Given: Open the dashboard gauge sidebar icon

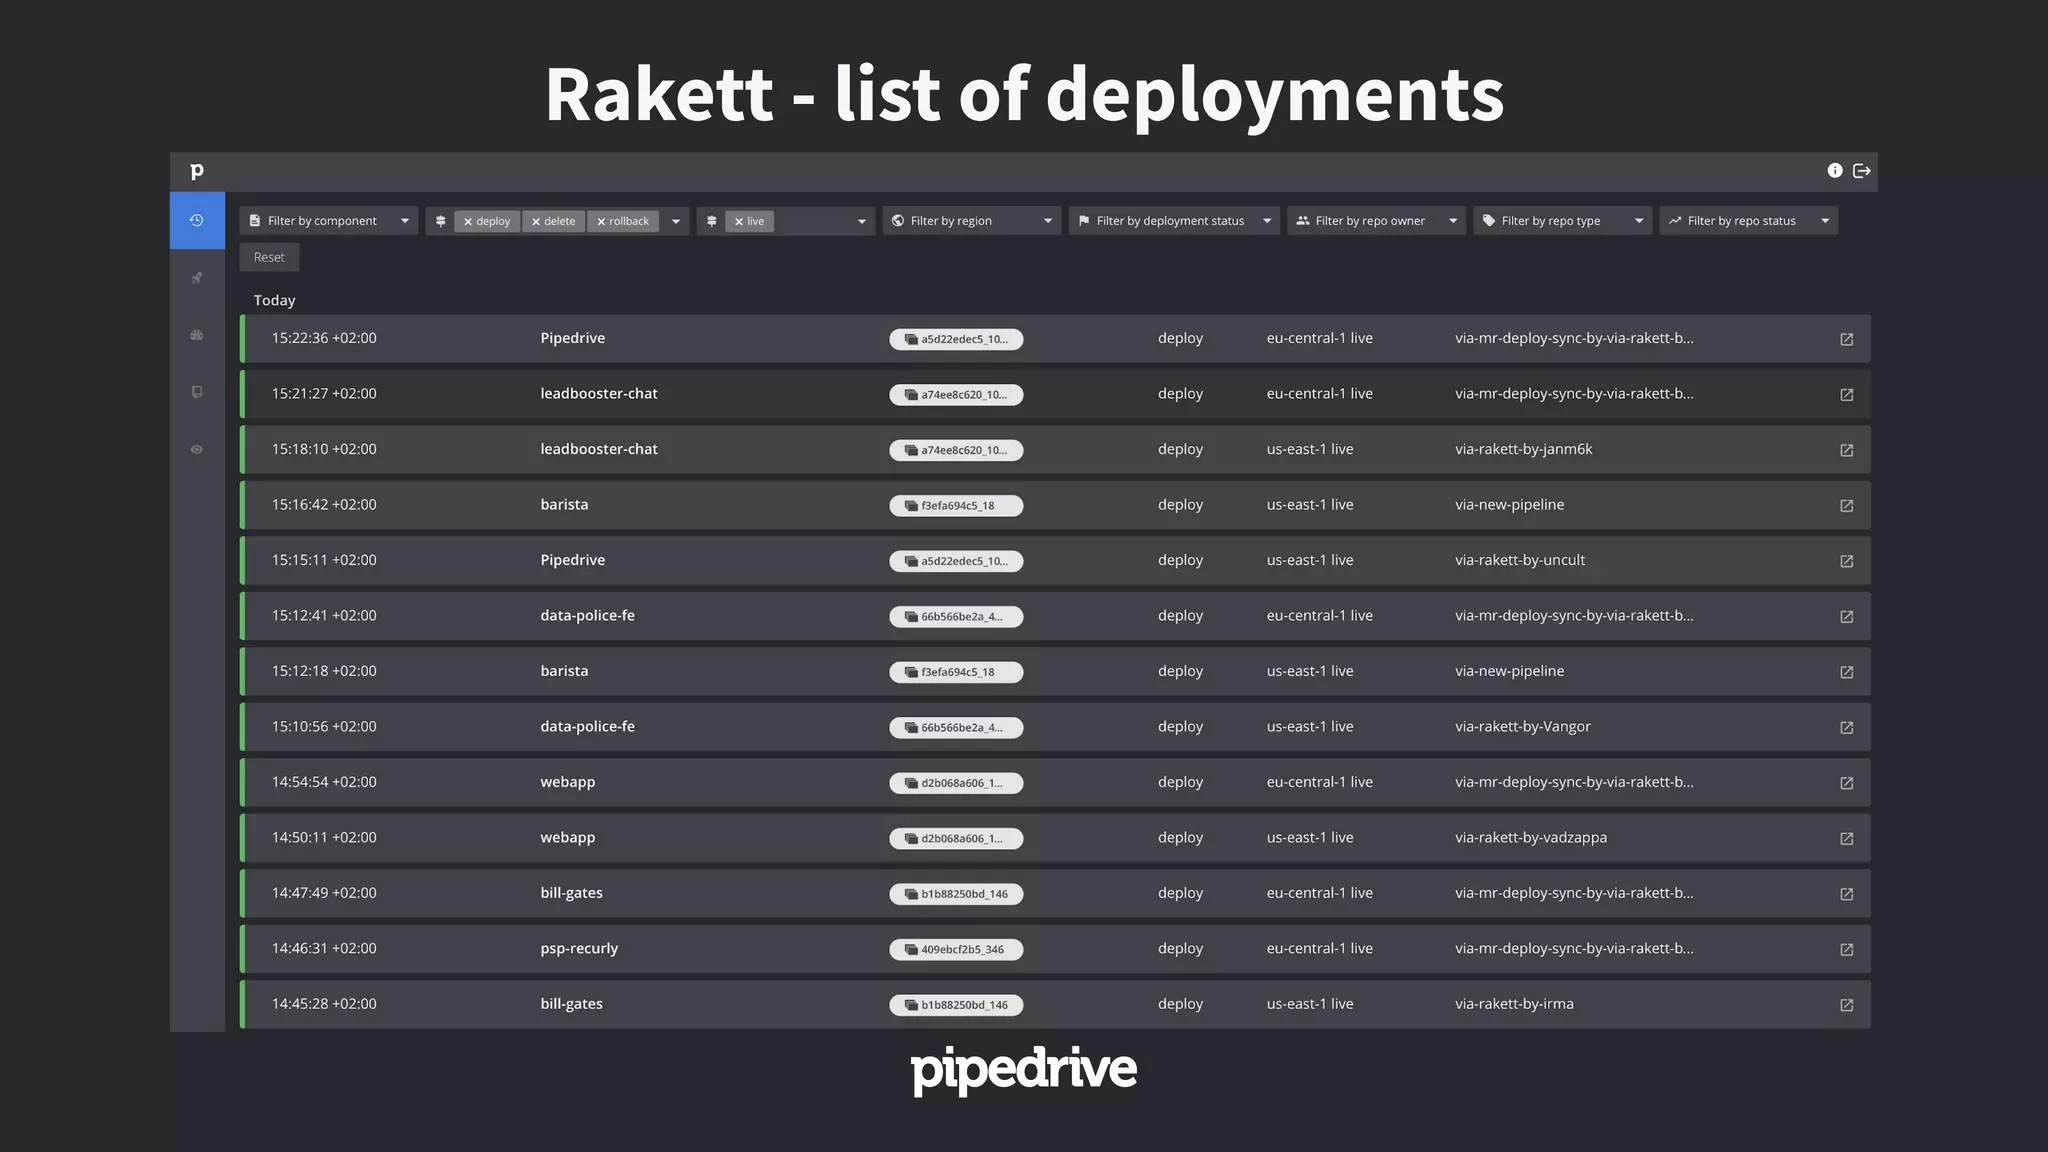Looking at the screenshot, I should [197, 335].
